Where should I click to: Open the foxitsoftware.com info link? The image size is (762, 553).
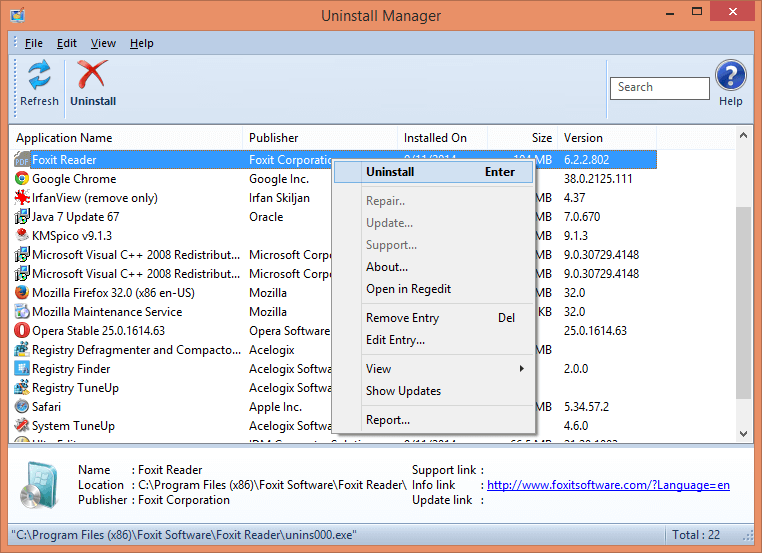click(x=608, y=485)
